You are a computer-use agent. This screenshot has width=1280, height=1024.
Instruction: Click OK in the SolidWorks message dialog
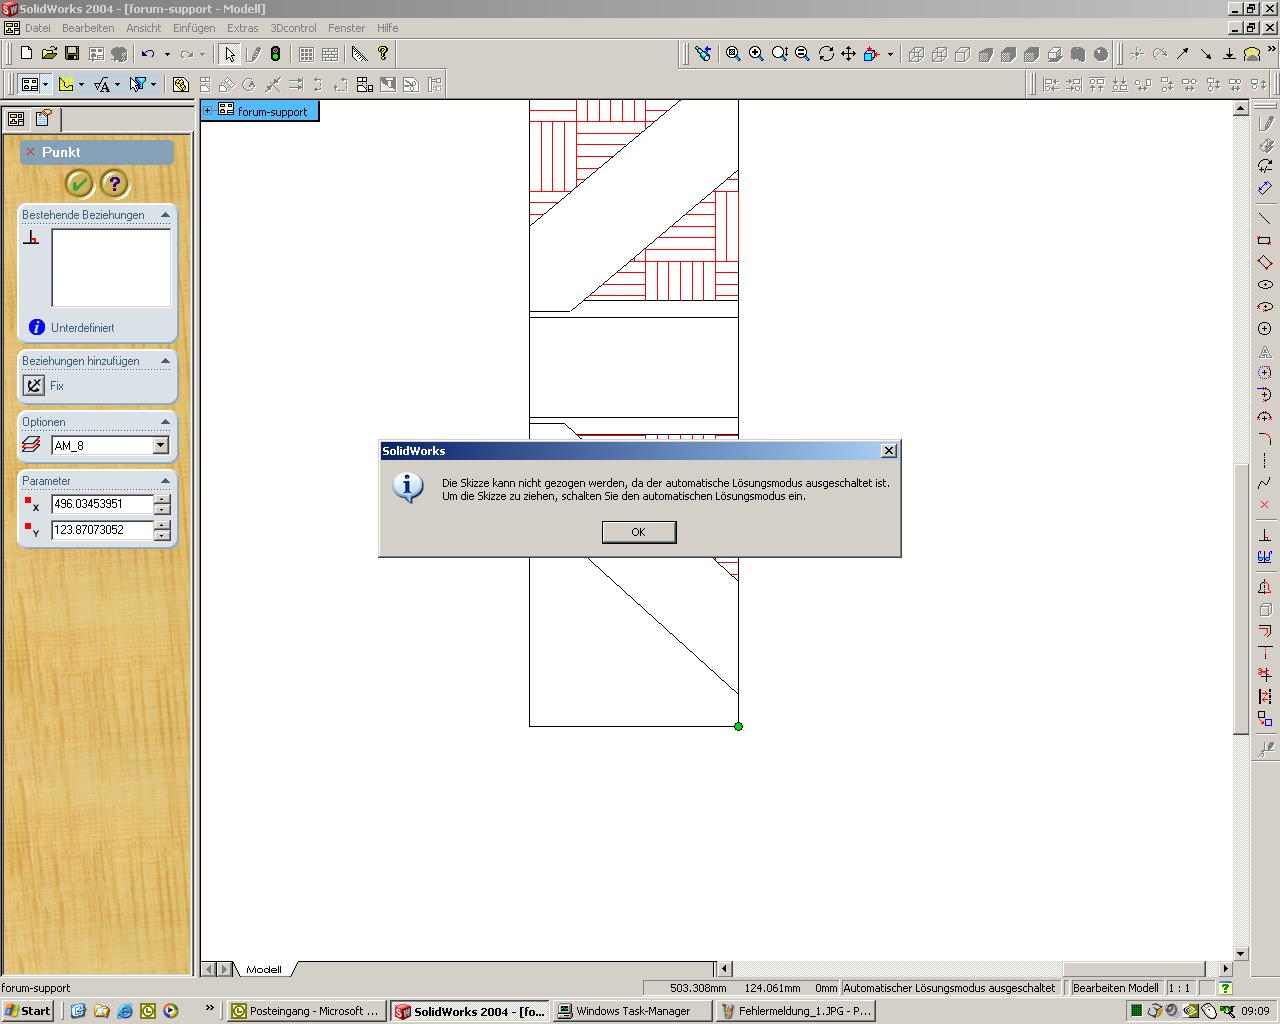coord(639,532)
